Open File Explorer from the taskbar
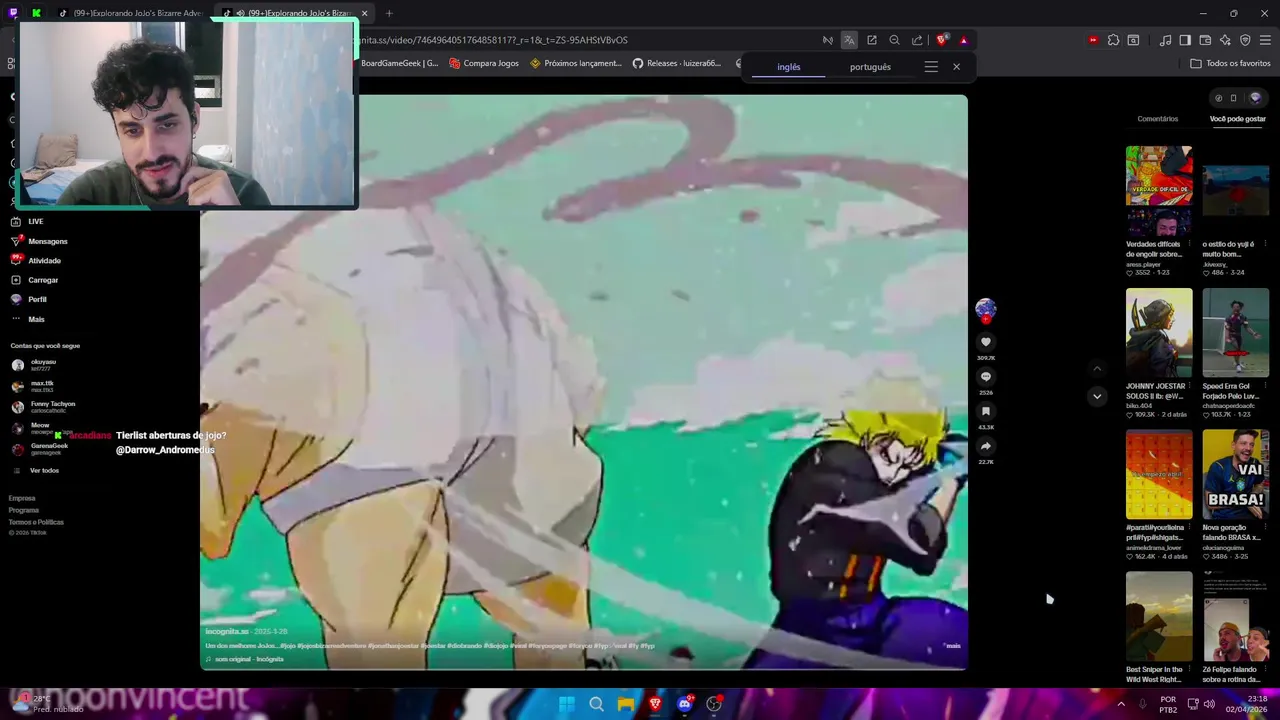This screenshot has height=720, width=1280. coord(625,704)
